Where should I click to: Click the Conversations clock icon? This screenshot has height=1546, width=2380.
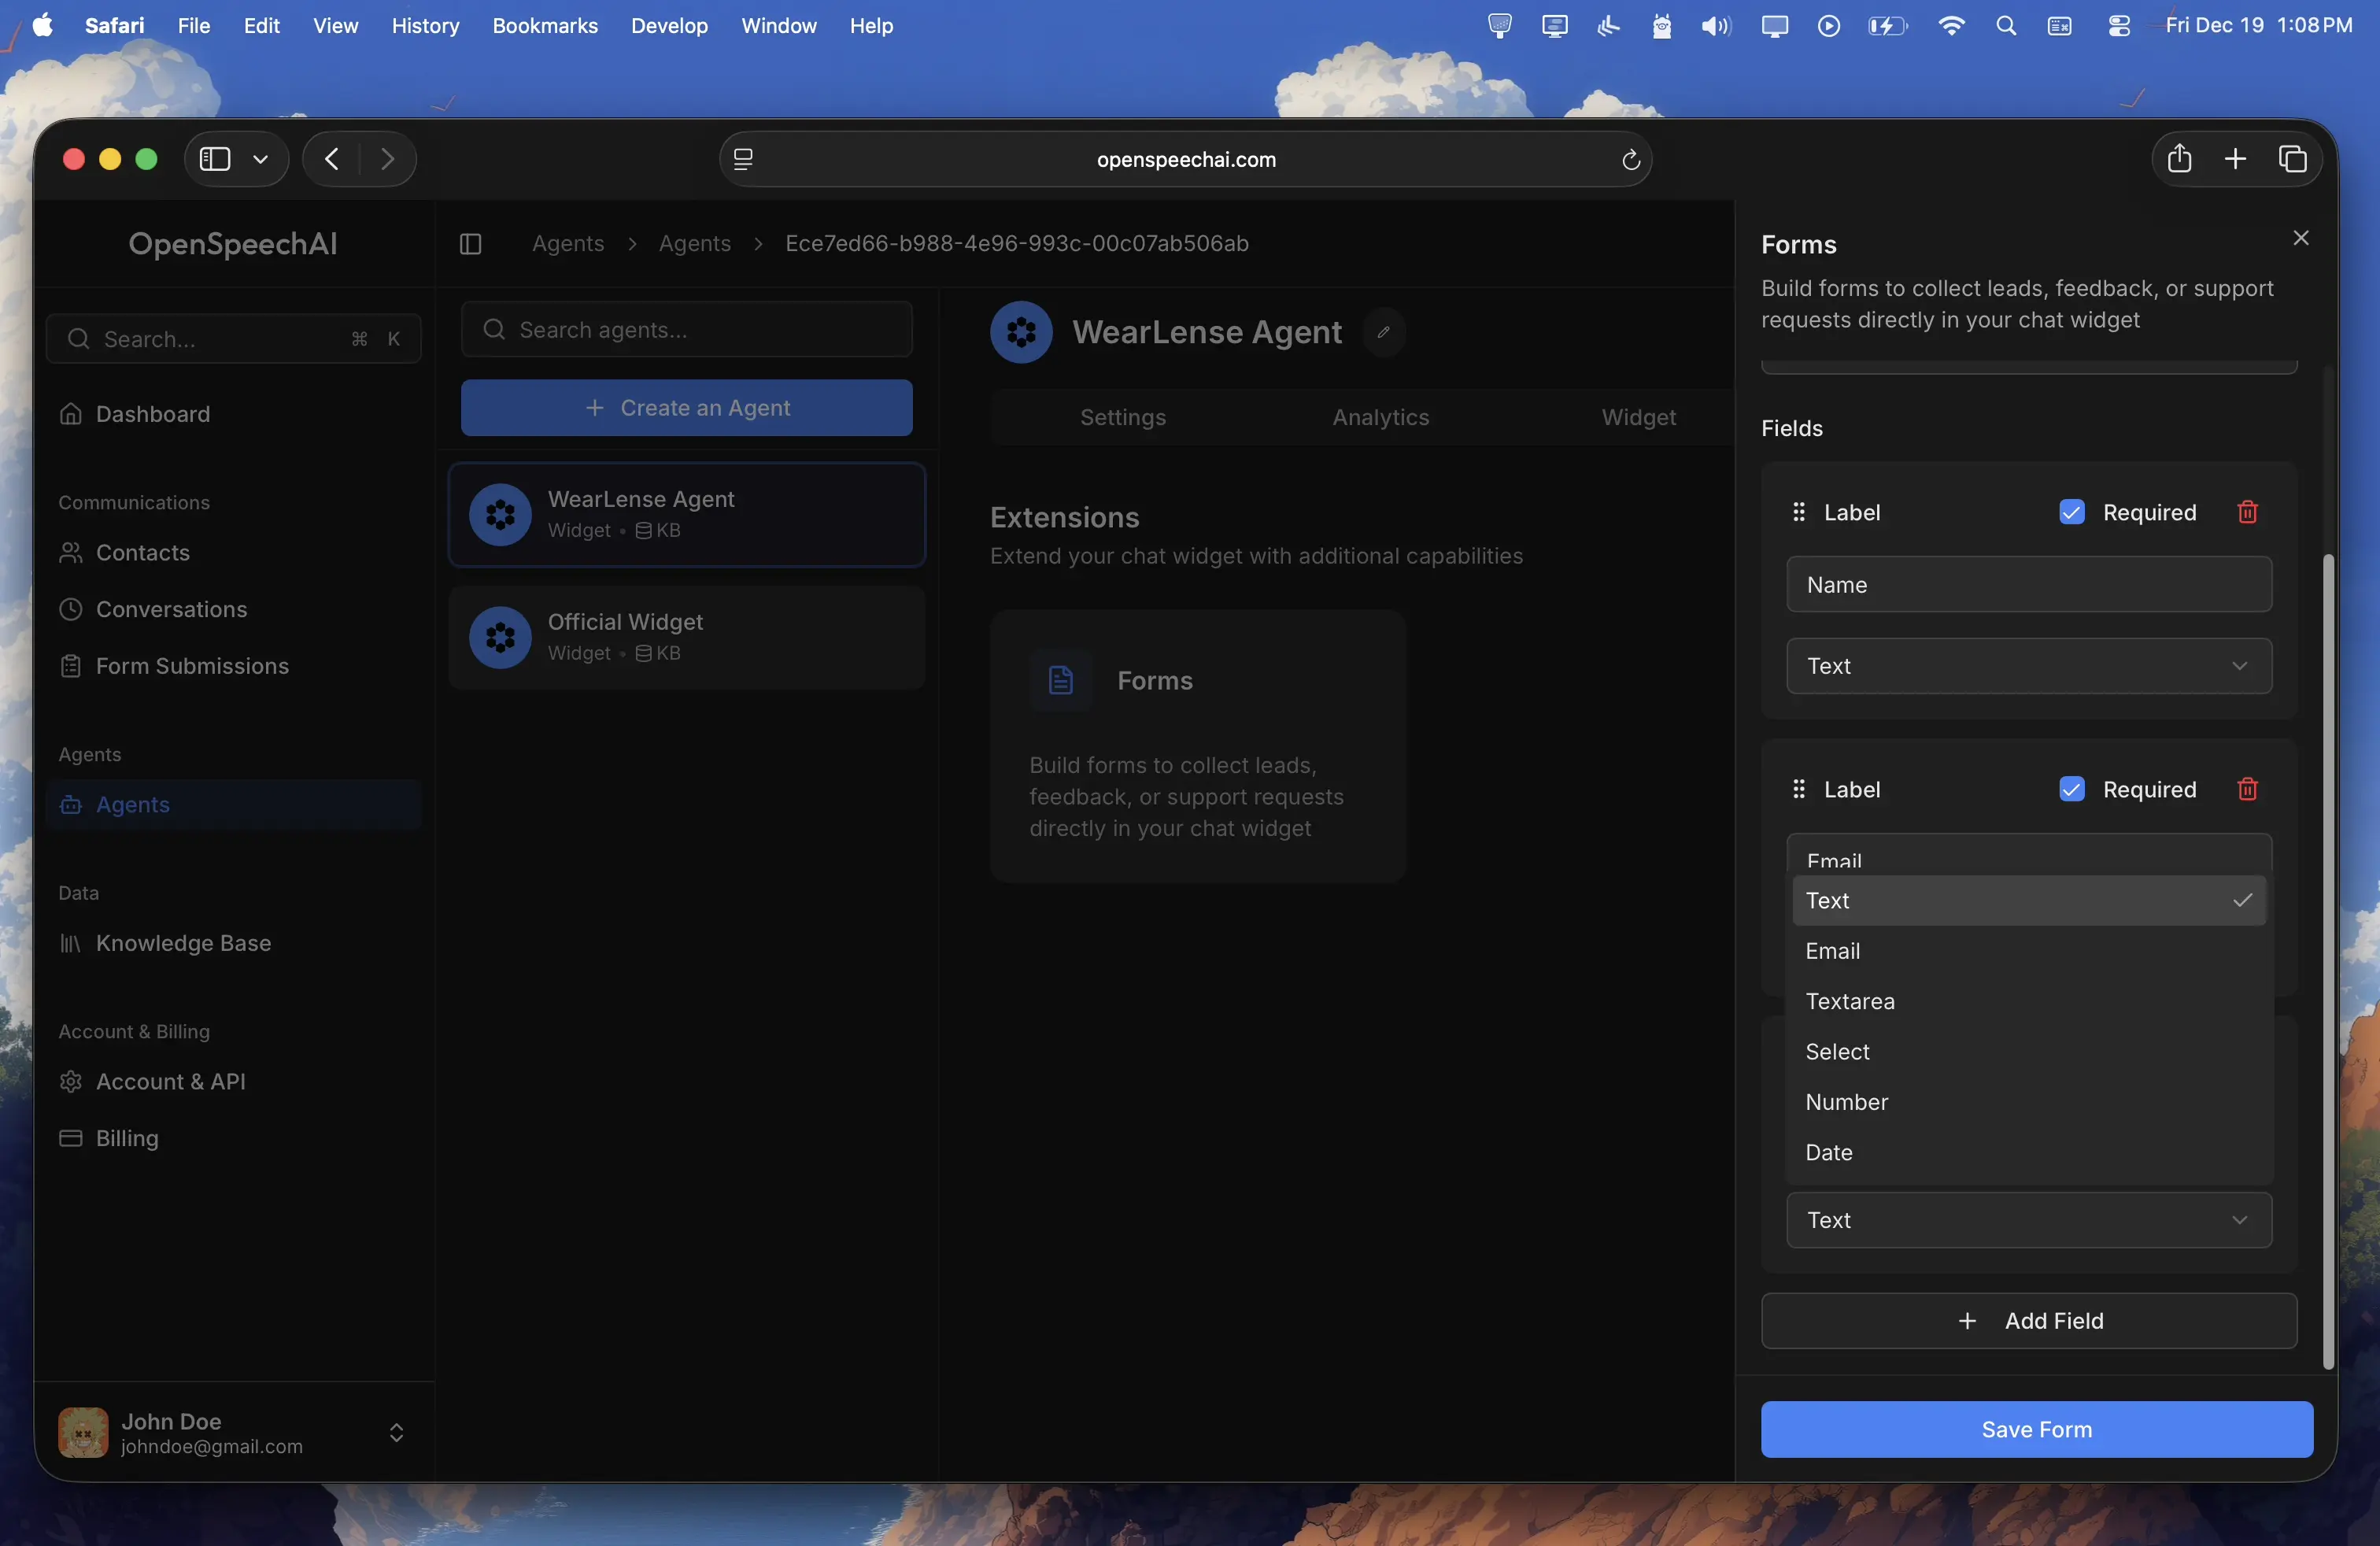(70, 609)
